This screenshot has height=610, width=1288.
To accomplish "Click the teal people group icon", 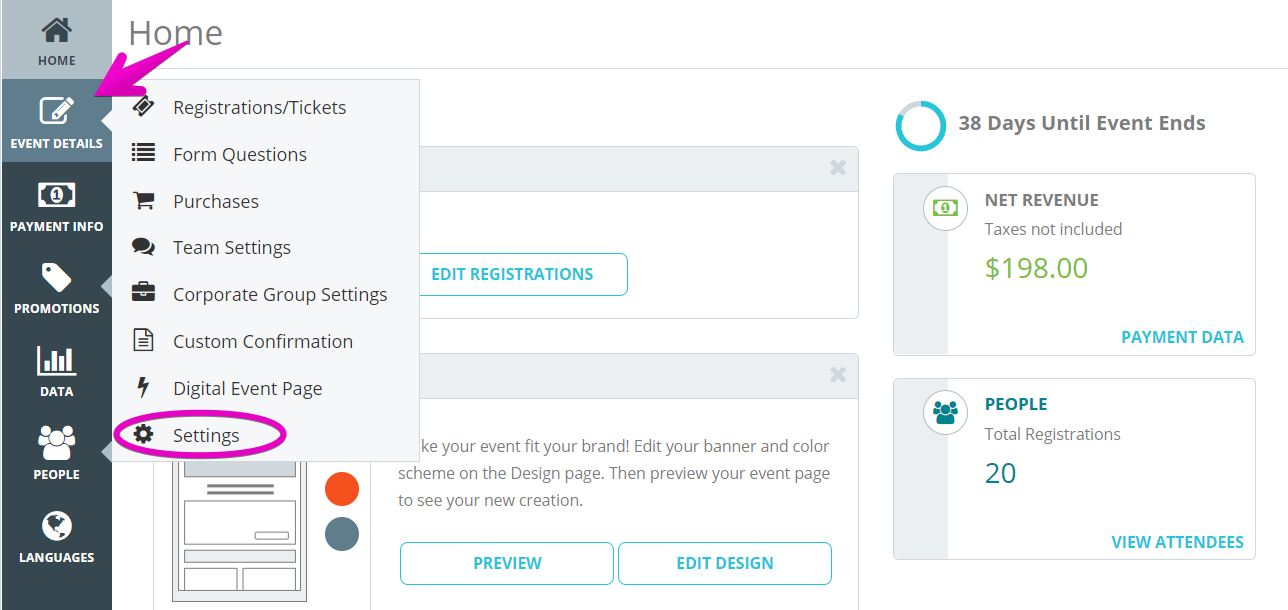I will [945, 412].
